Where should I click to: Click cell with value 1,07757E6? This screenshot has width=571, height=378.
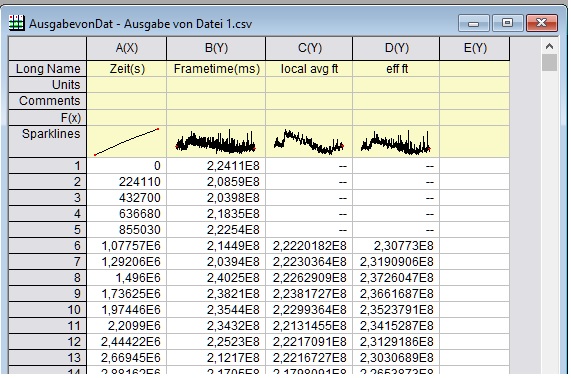(126, 246)
